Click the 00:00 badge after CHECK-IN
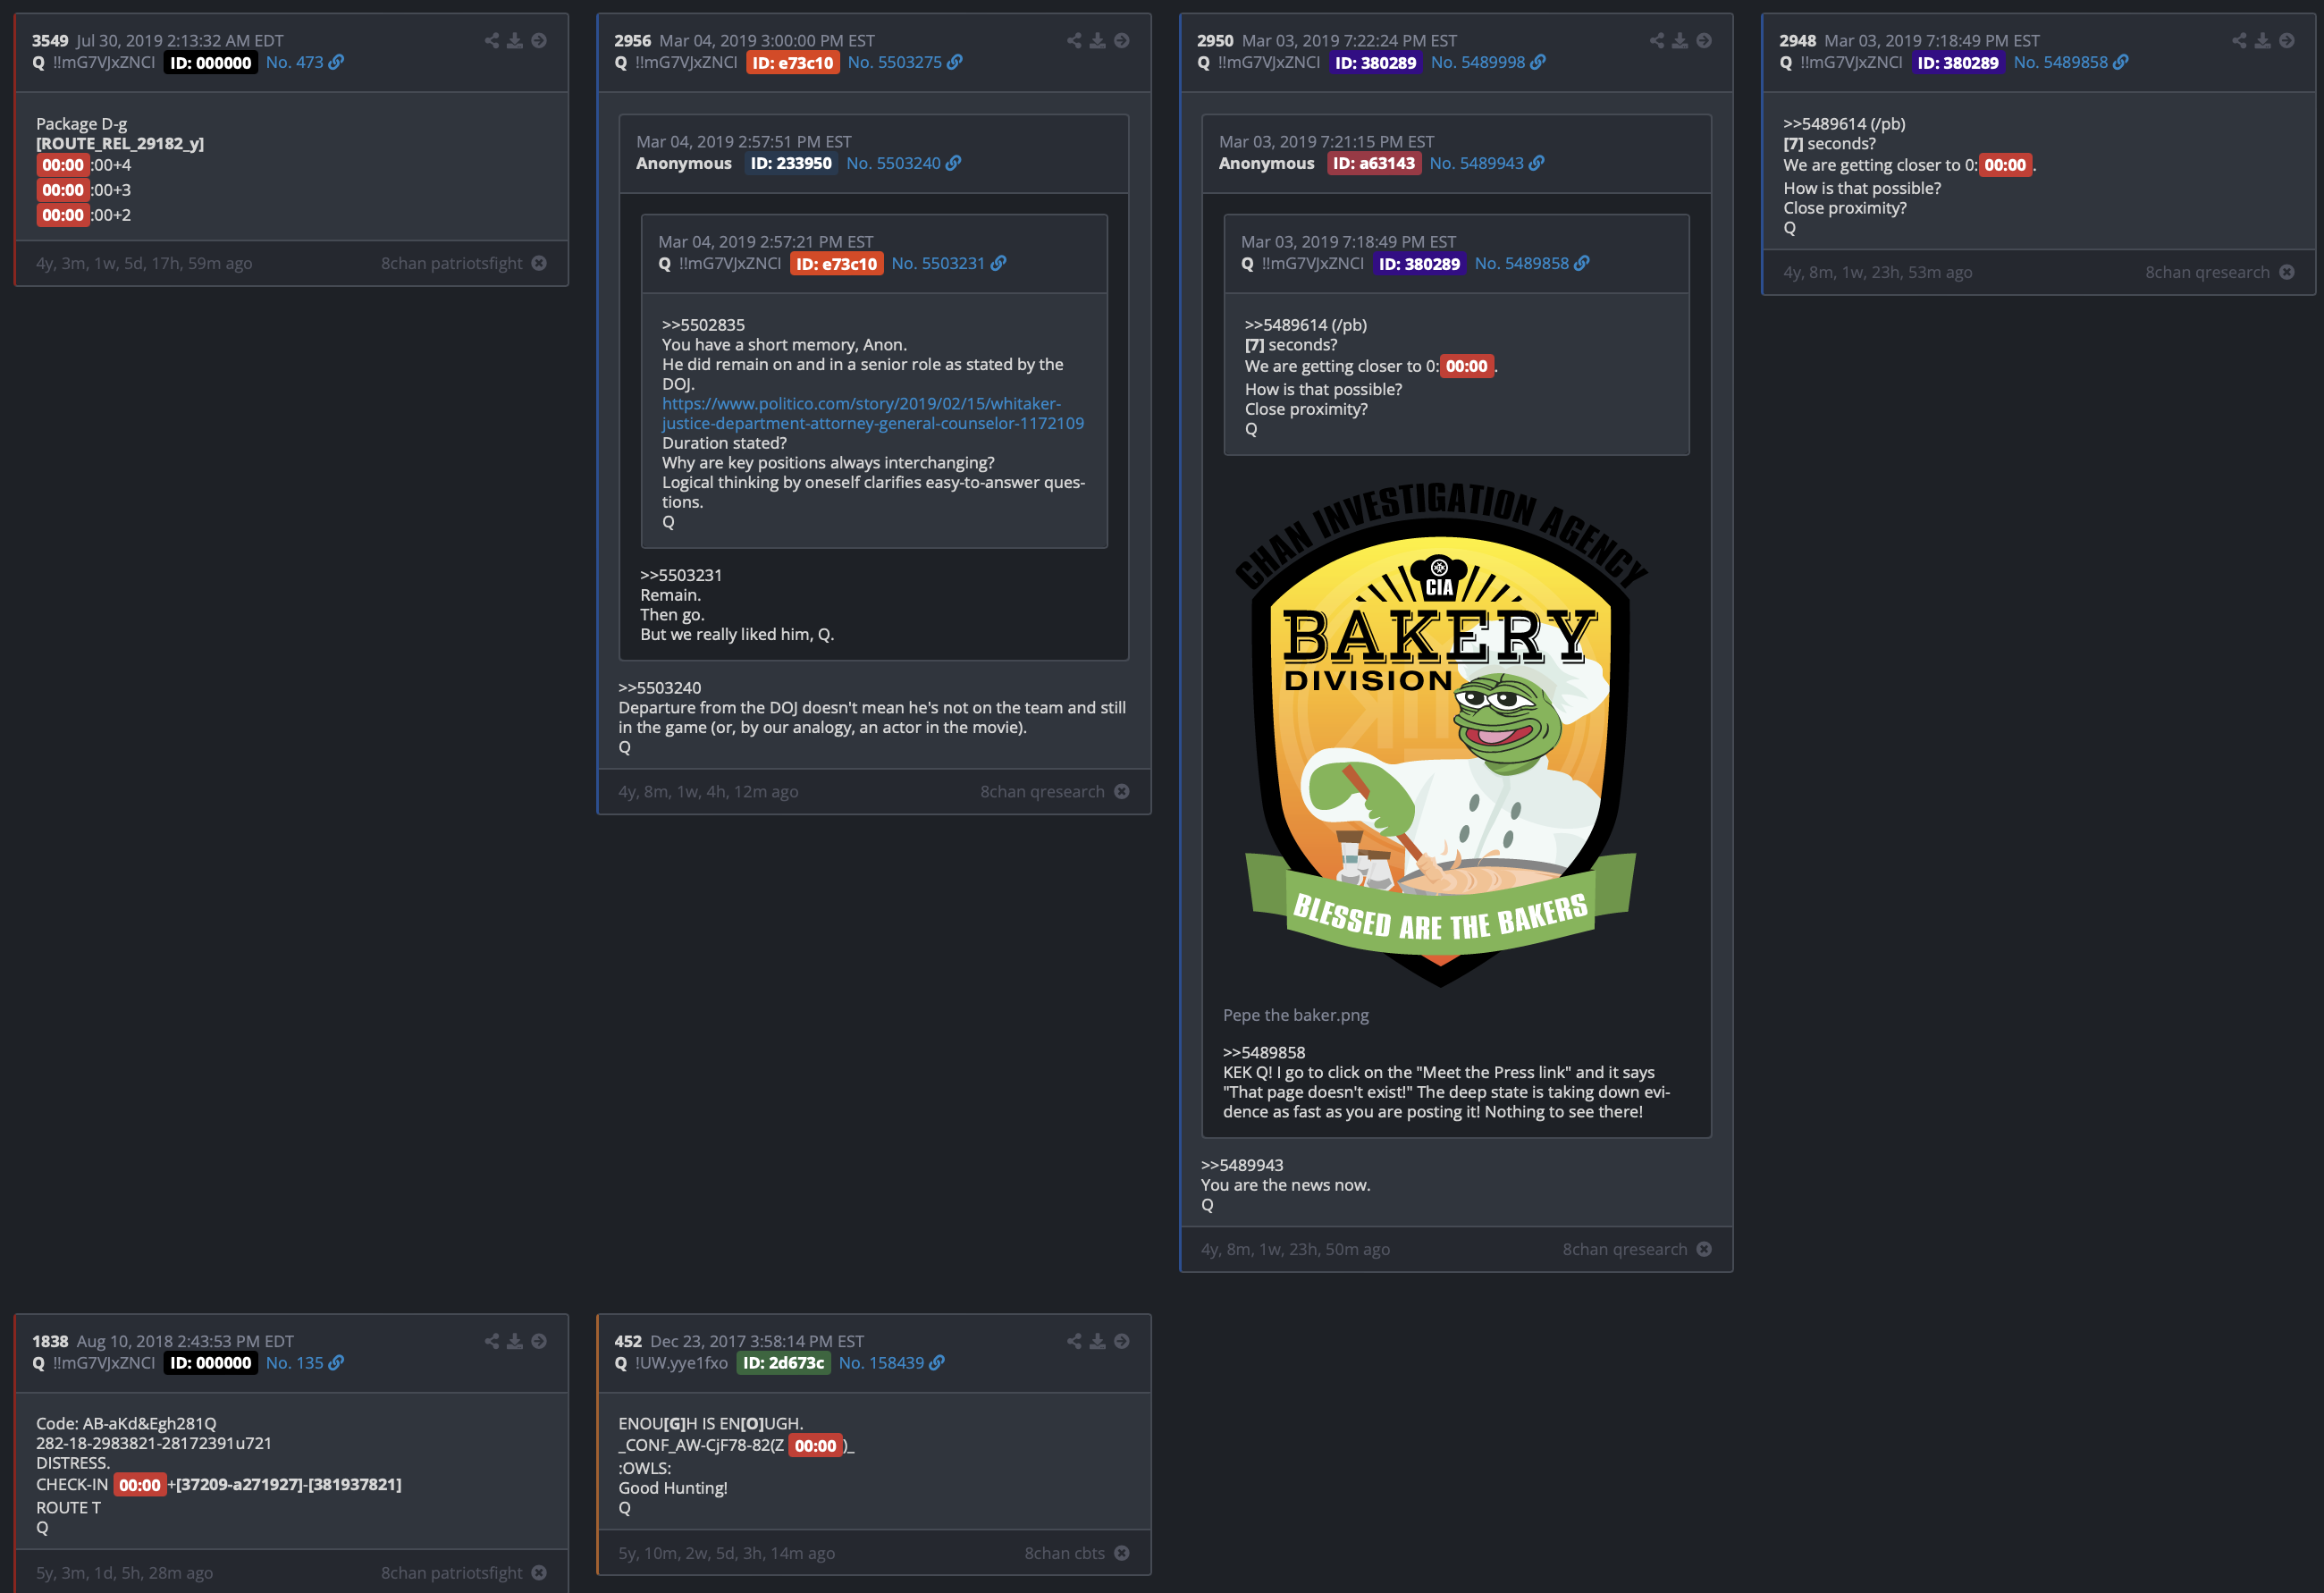Screen dimensions: 2324x1593 coord(140,1485)
